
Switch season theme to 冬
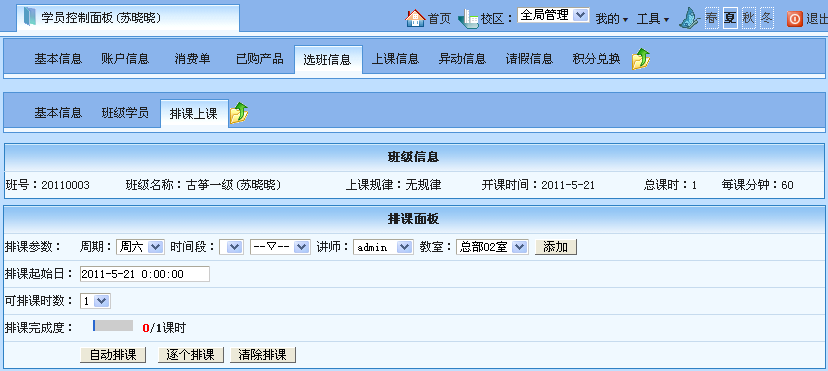pyautogui.click(x=767, y=18)
